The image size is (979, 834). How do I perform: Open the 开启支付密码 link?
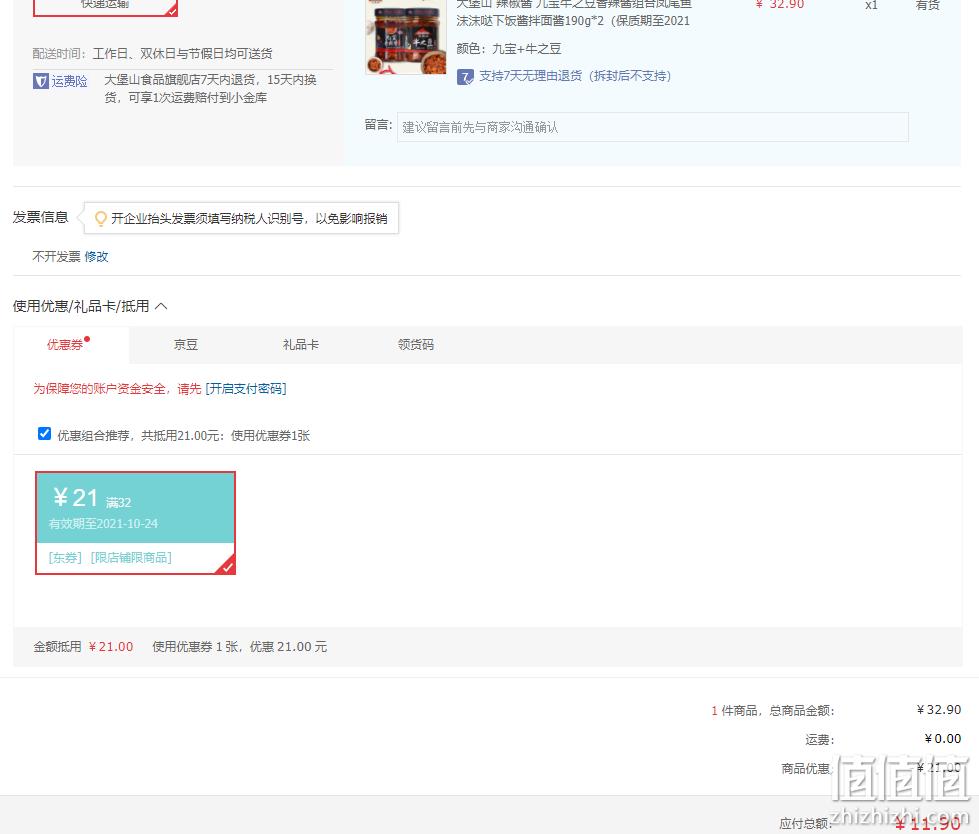(x=246, y=389)
